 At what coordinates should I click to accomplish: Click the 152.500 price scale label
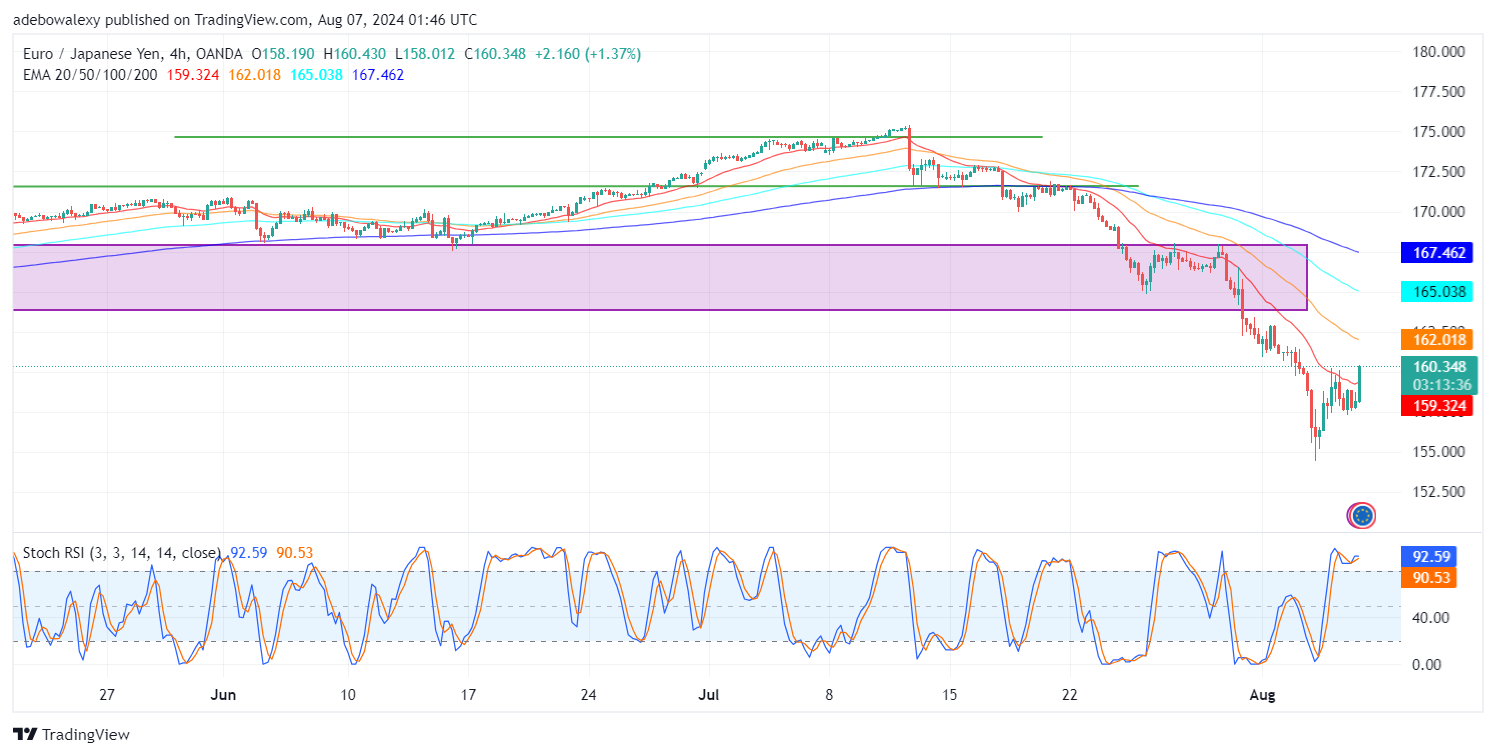pos(1438,491)
